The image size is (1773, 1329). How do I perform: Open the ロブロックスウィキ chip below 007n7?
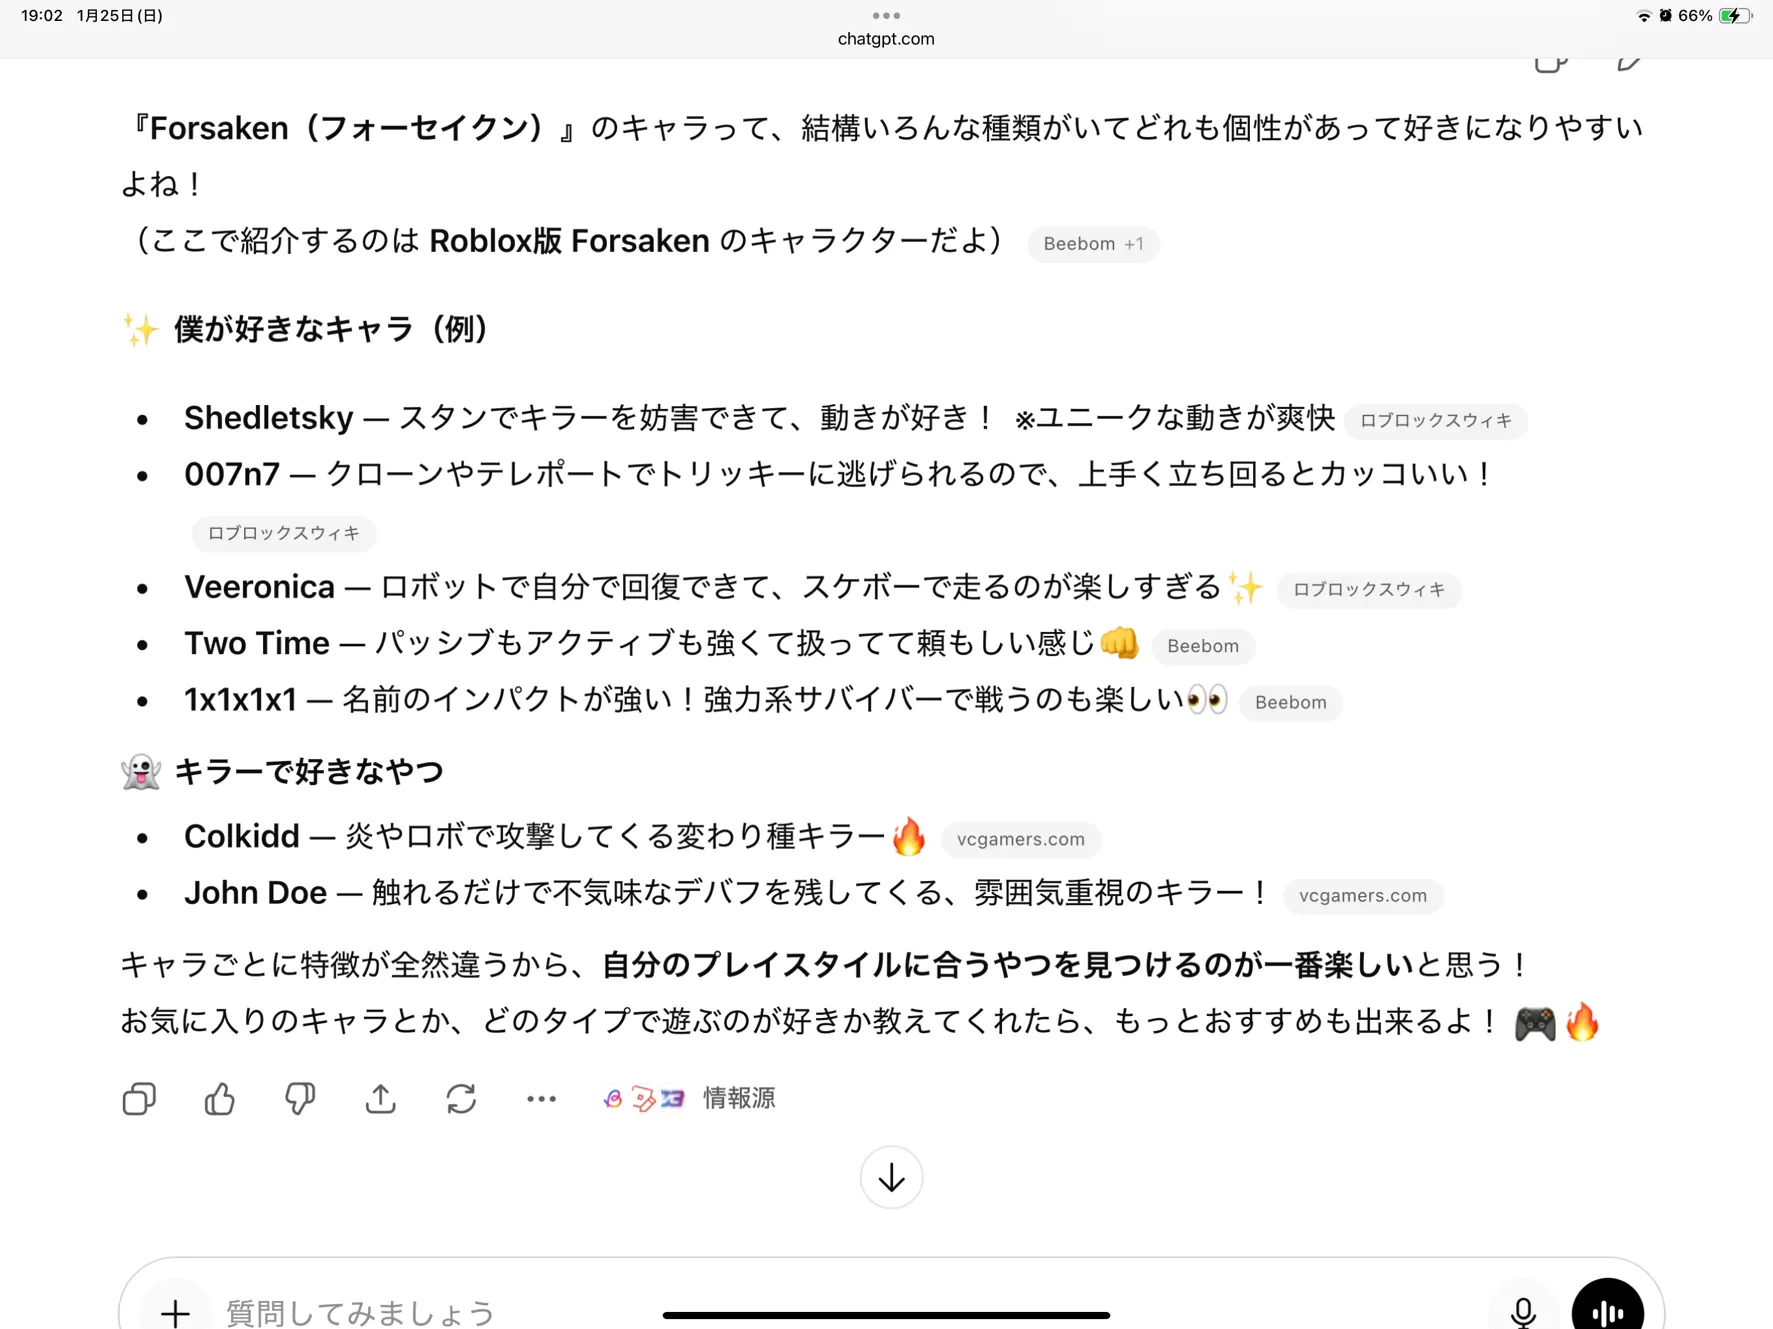point(284,533)
